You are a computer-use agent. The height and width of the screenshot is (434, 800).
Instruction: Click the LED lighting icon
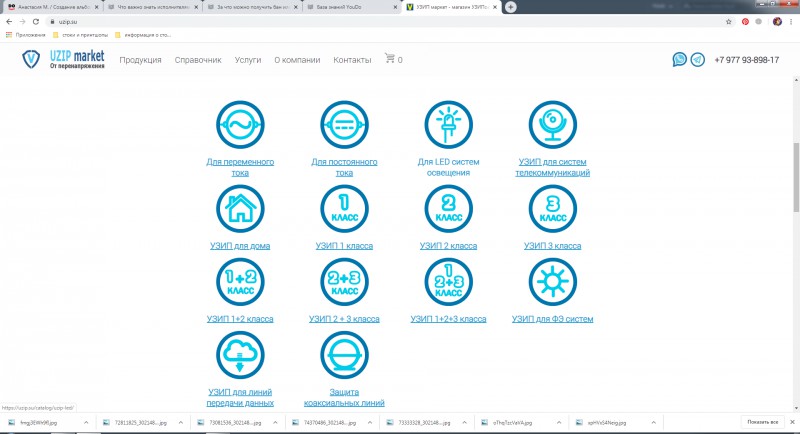448,125
